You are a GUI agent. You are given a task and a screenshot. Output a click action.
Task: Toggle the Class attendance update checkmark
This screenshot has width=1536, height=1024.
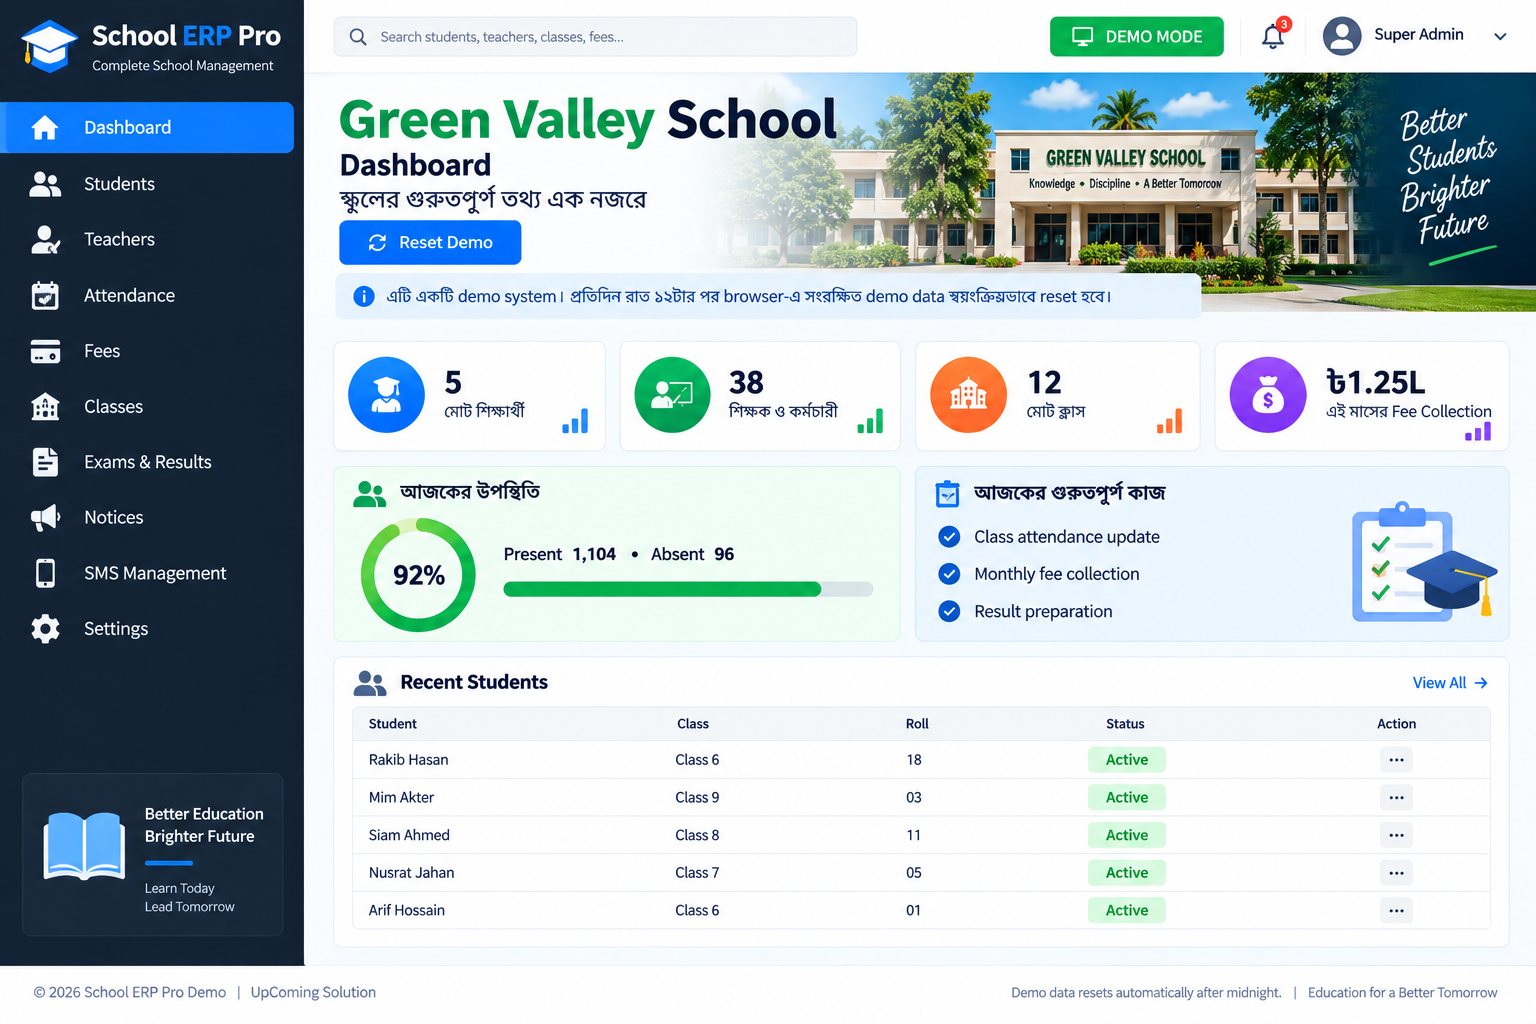(x=949, y=537)
